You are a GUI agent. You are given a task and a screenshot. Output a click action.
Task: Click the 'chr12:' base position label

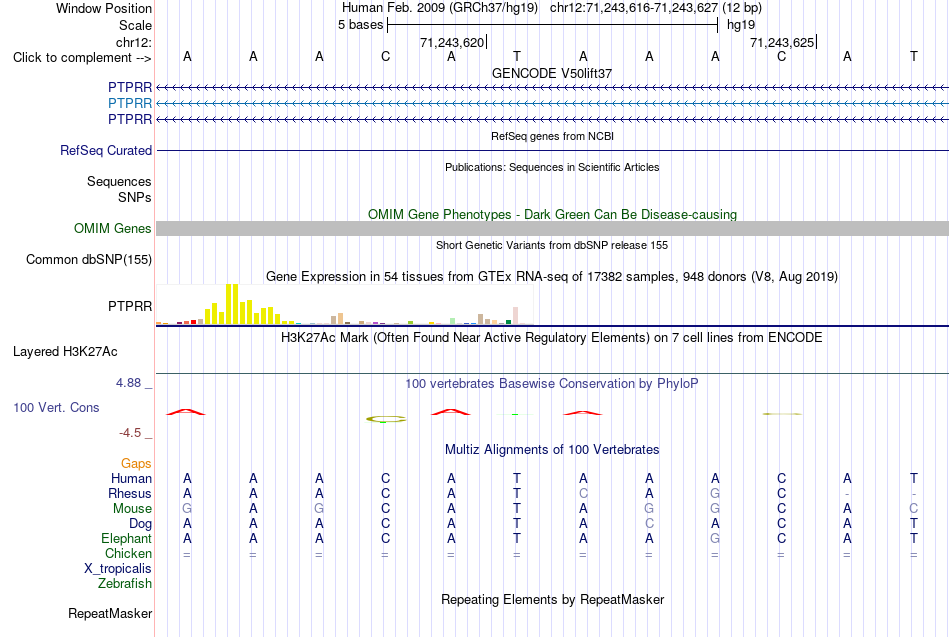click(134, 42)
